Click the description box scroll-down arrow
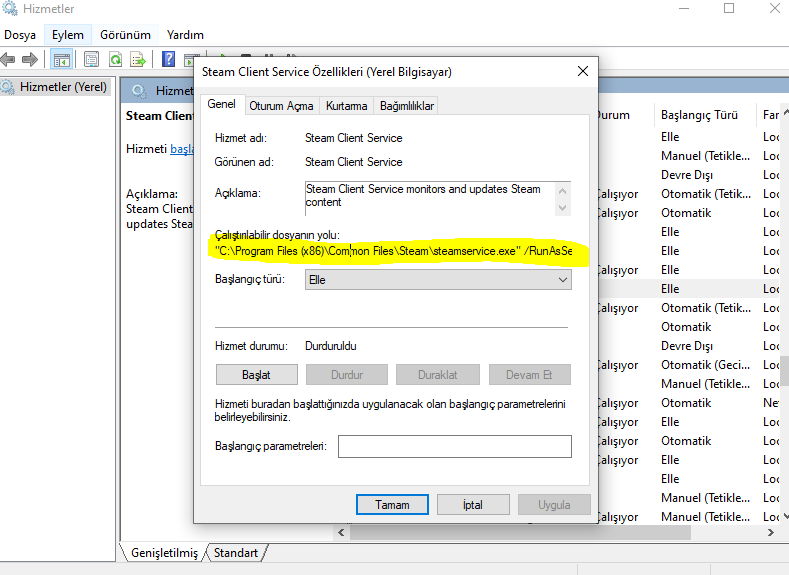The height and width of the screenshot is (575, 789). tap(563, 207)
